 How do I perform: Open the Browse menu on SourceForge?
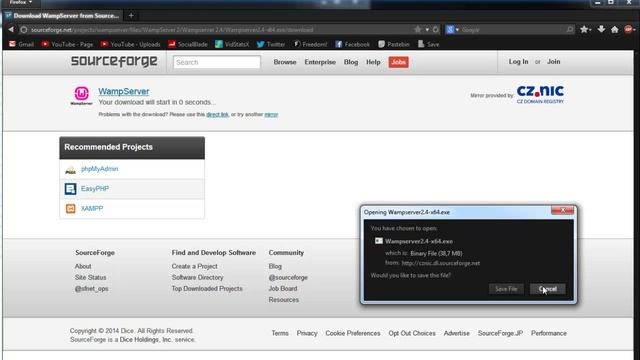click(x=285, y=62)
